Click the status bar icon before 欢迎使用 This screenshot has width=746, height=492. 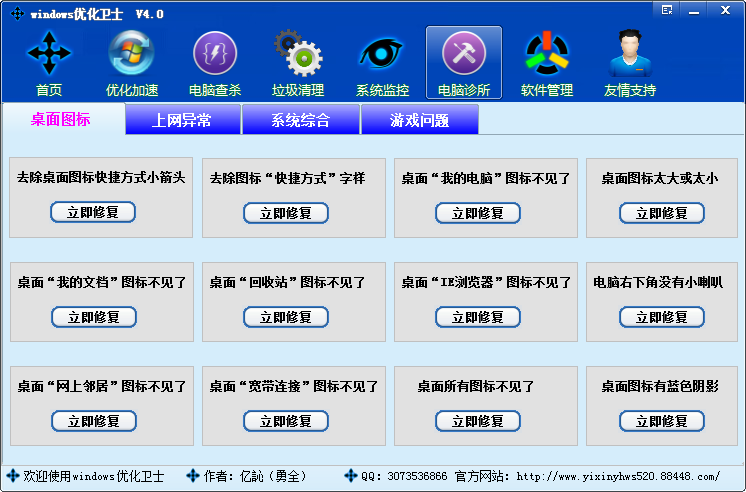pos(13,475)
